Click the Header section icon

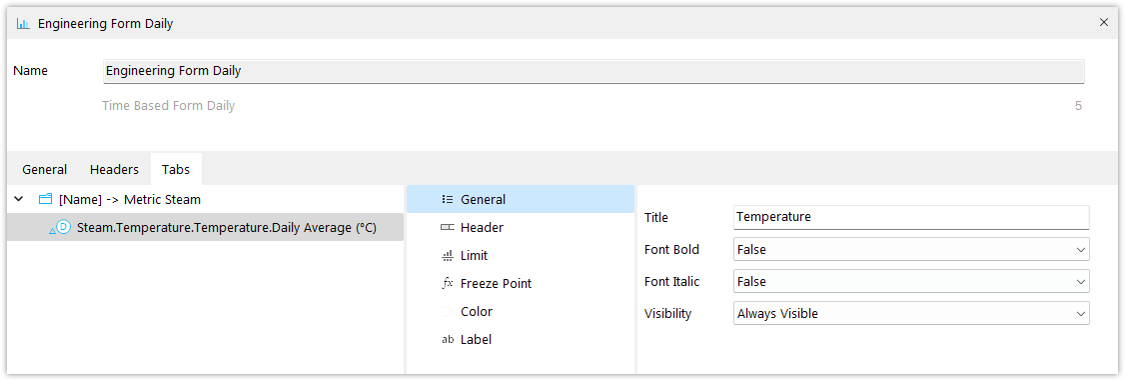pos(447,227)
